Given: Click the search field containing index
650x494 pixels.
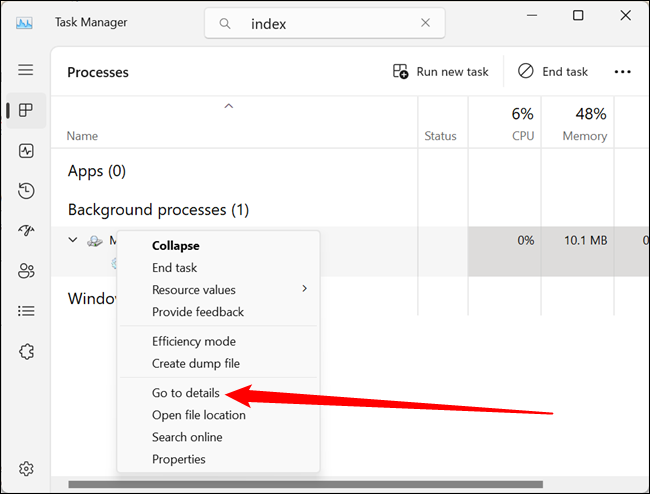Looking at the screenshot, I should coord(325,23).
